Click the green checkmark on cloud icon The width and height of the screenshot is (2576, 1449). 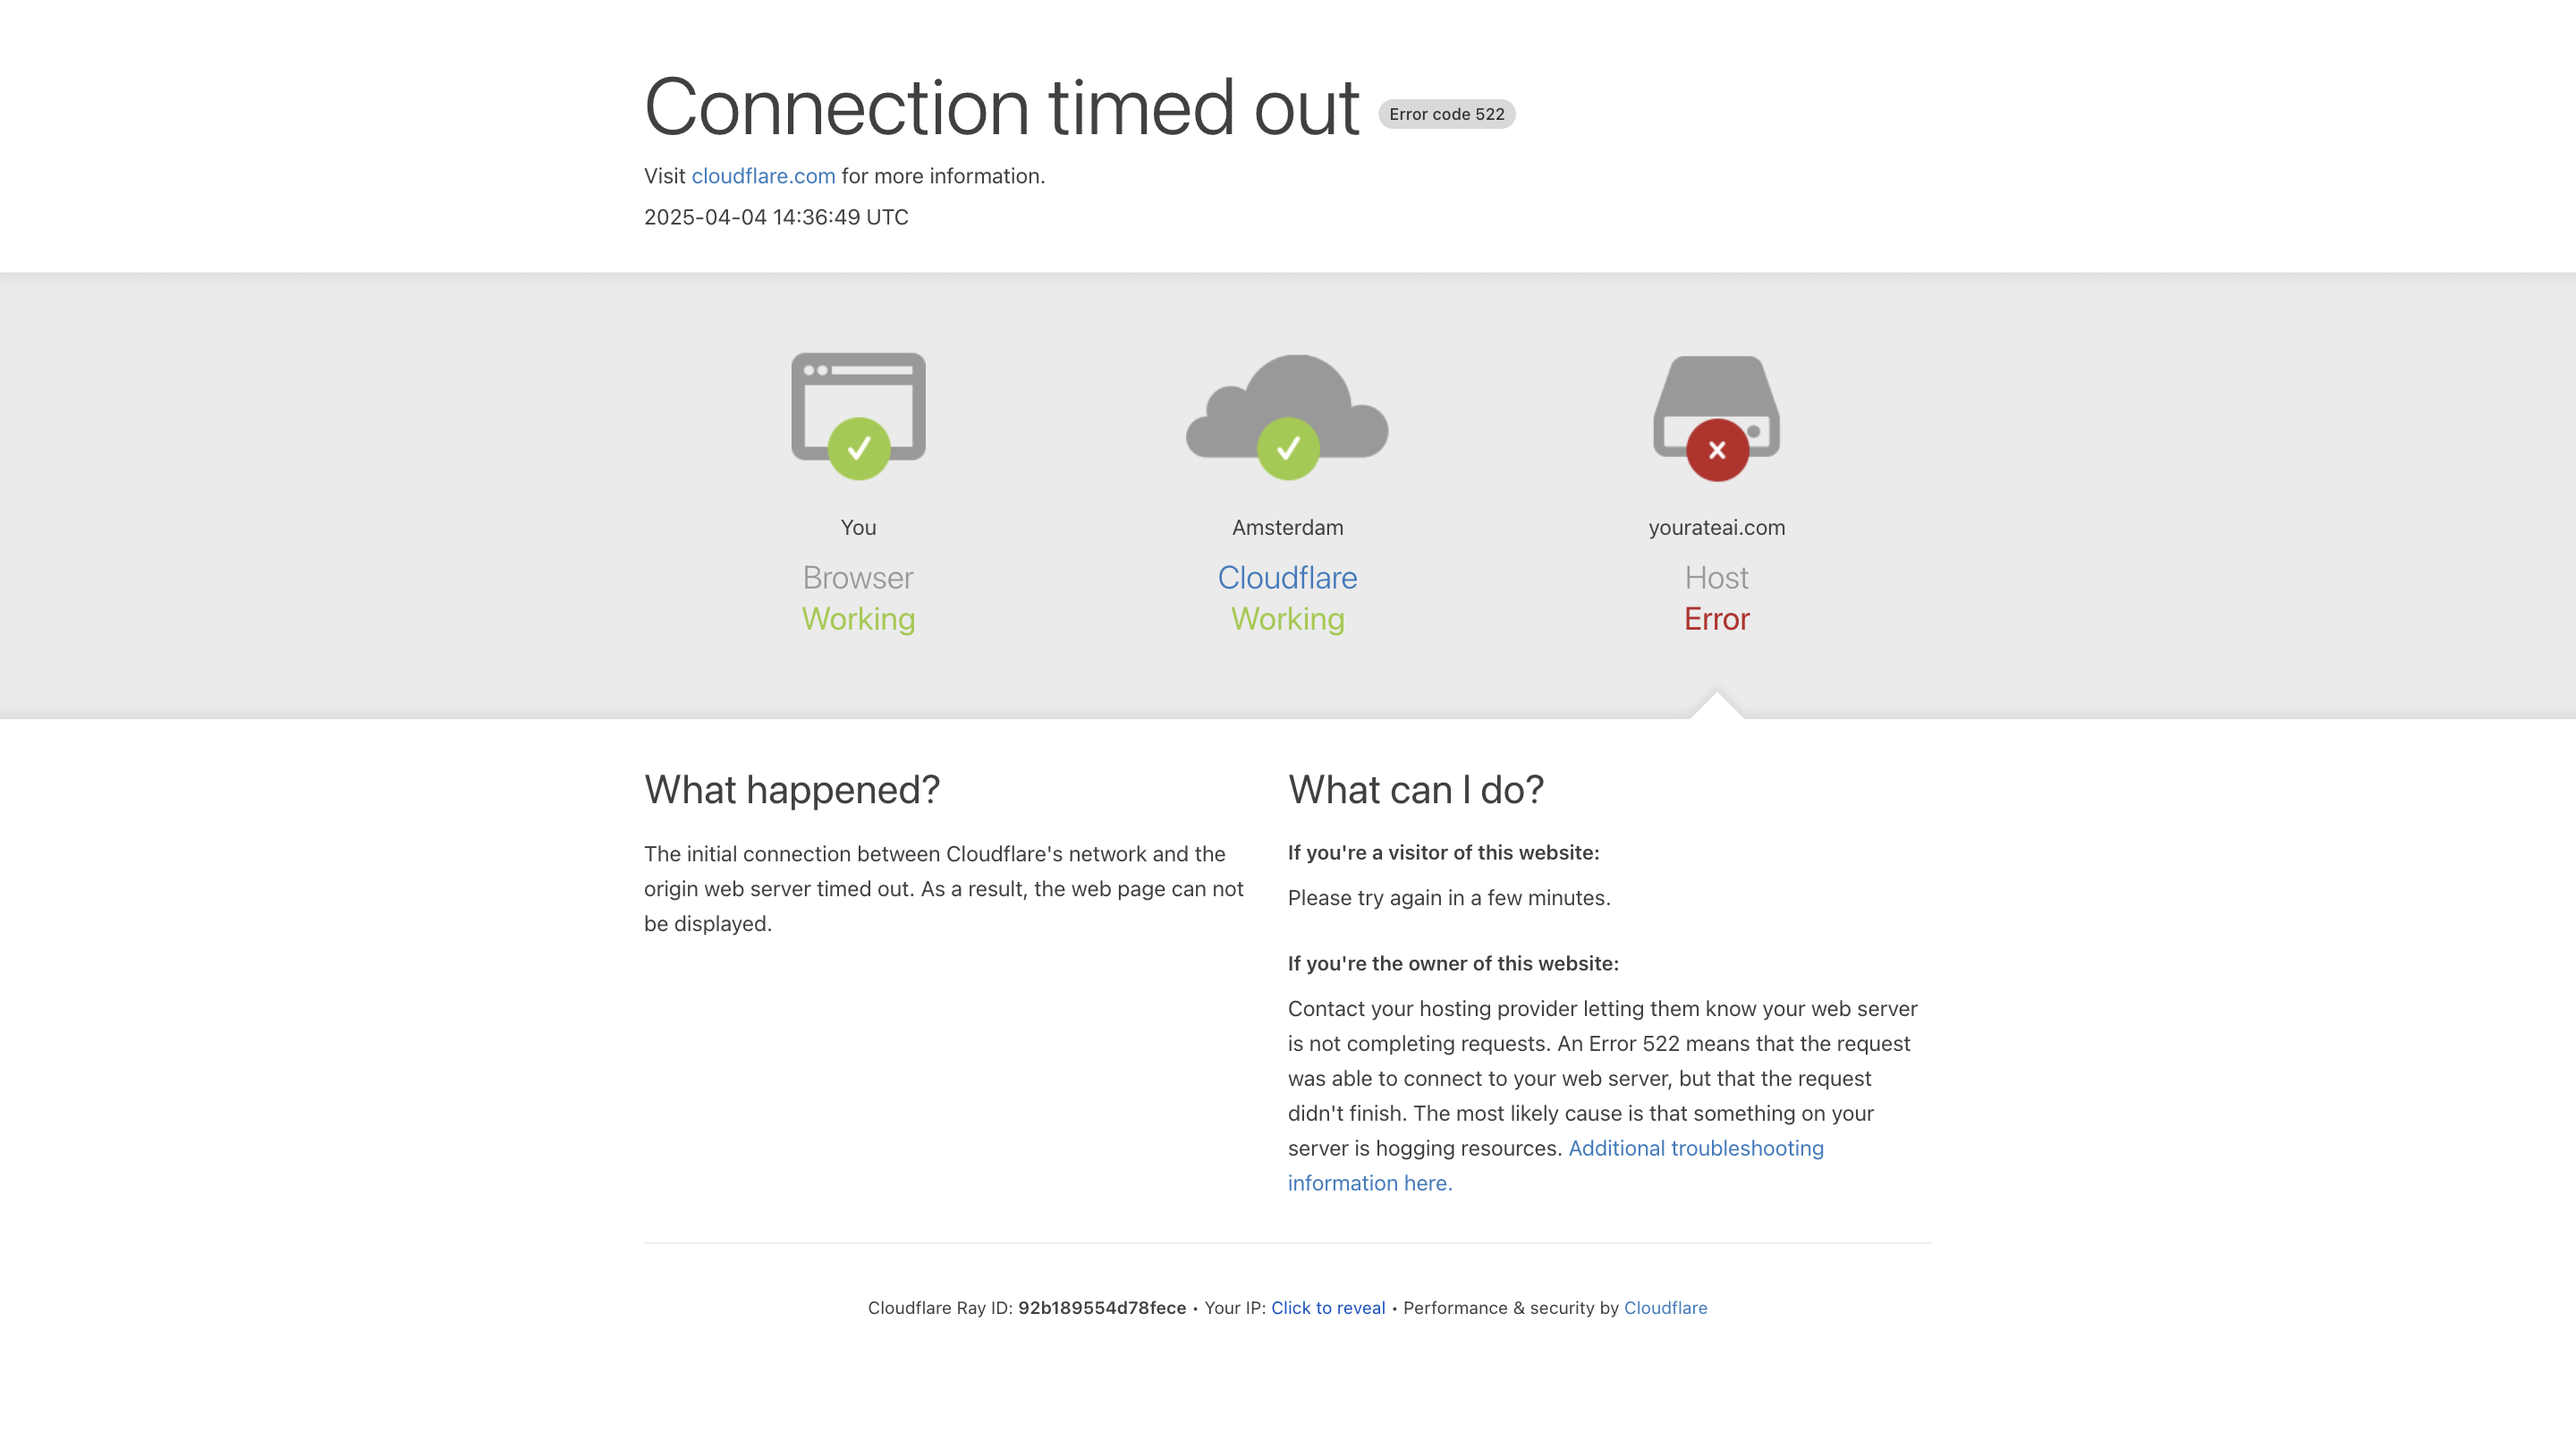(1288, 449)
